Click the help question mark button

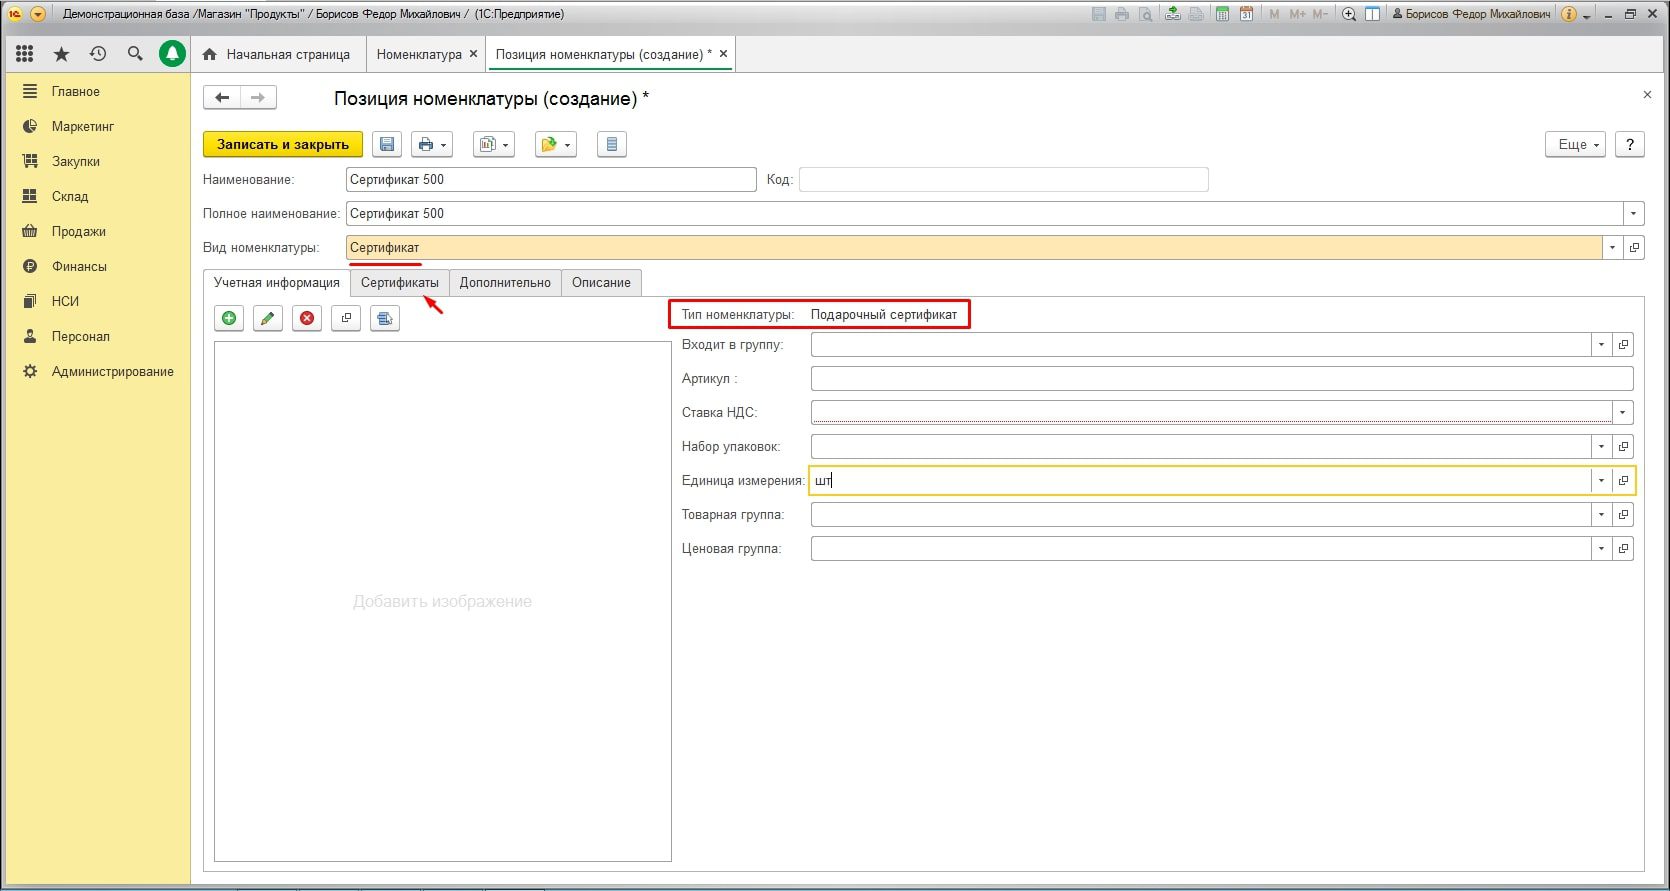click(1630, 145)
